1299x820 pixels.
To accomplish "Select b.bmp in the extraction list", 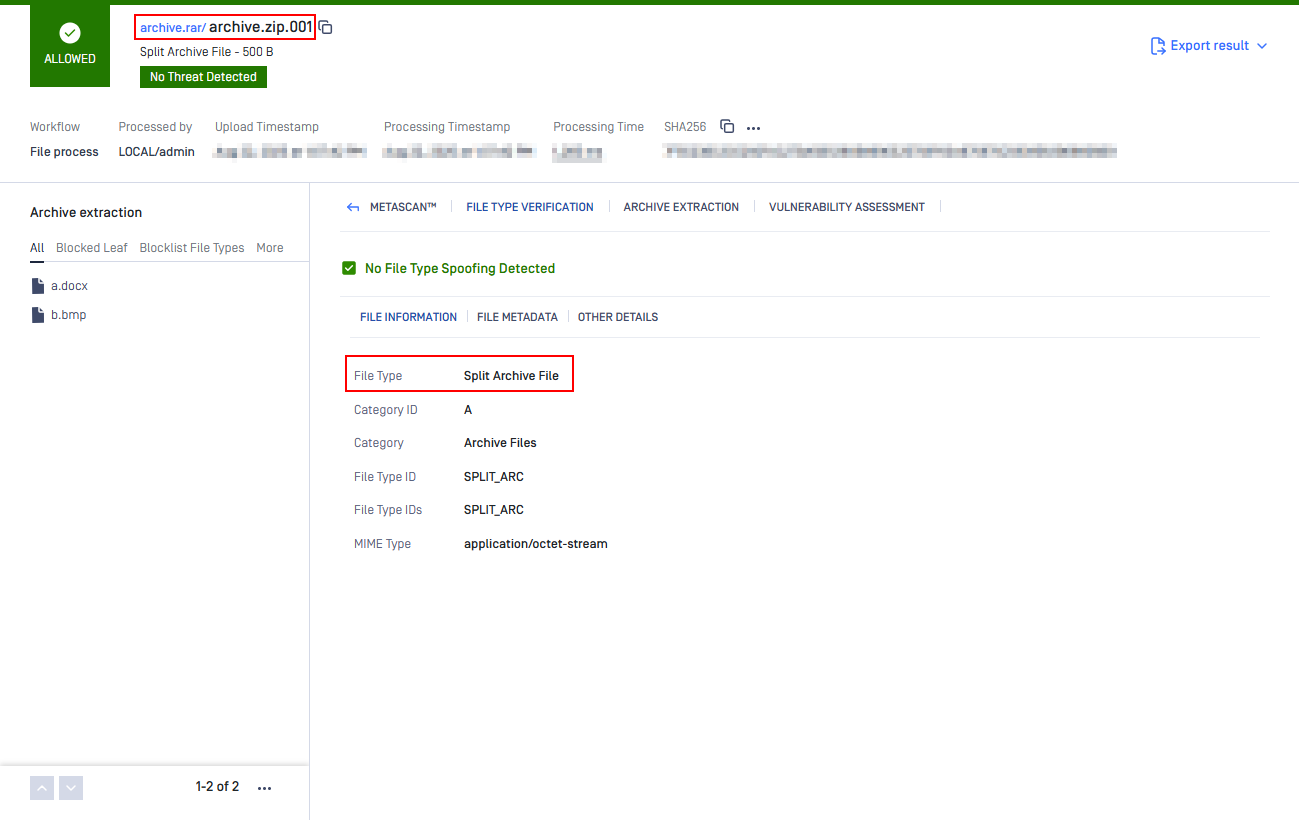I will coord(68,315).
